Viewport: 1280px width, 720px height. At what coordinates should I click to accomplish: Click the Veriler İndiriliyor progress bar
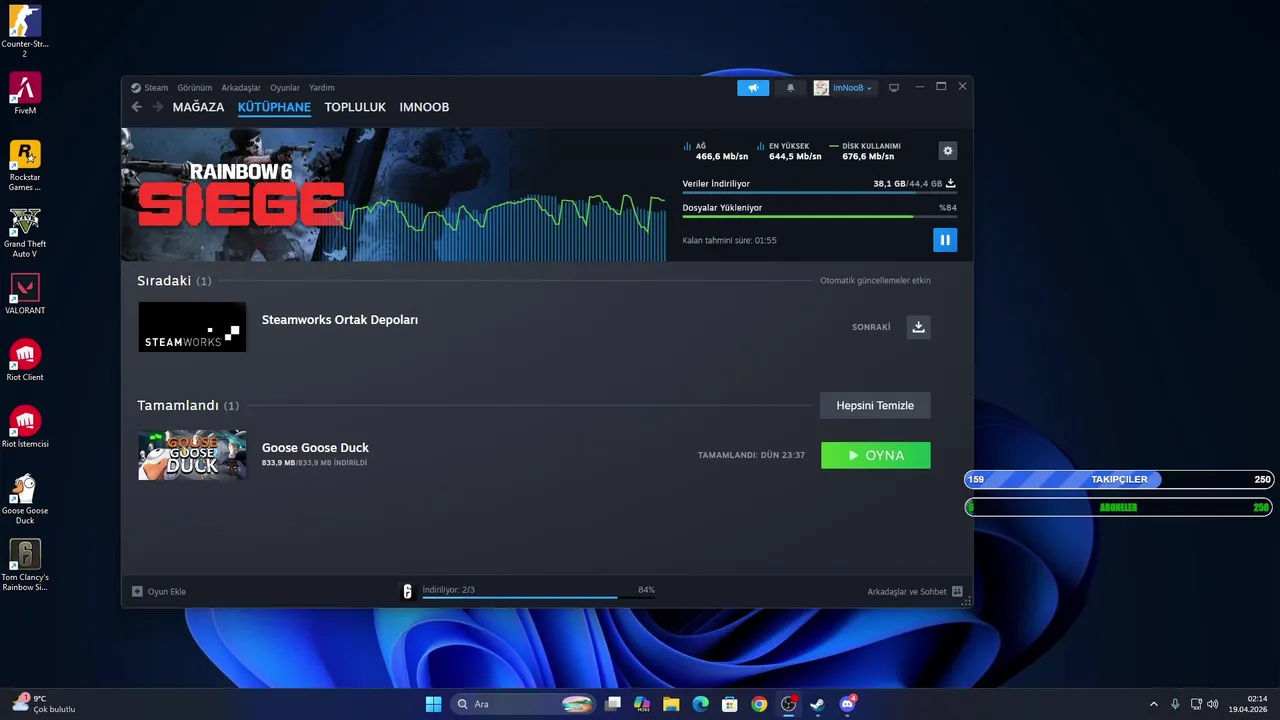819,192
